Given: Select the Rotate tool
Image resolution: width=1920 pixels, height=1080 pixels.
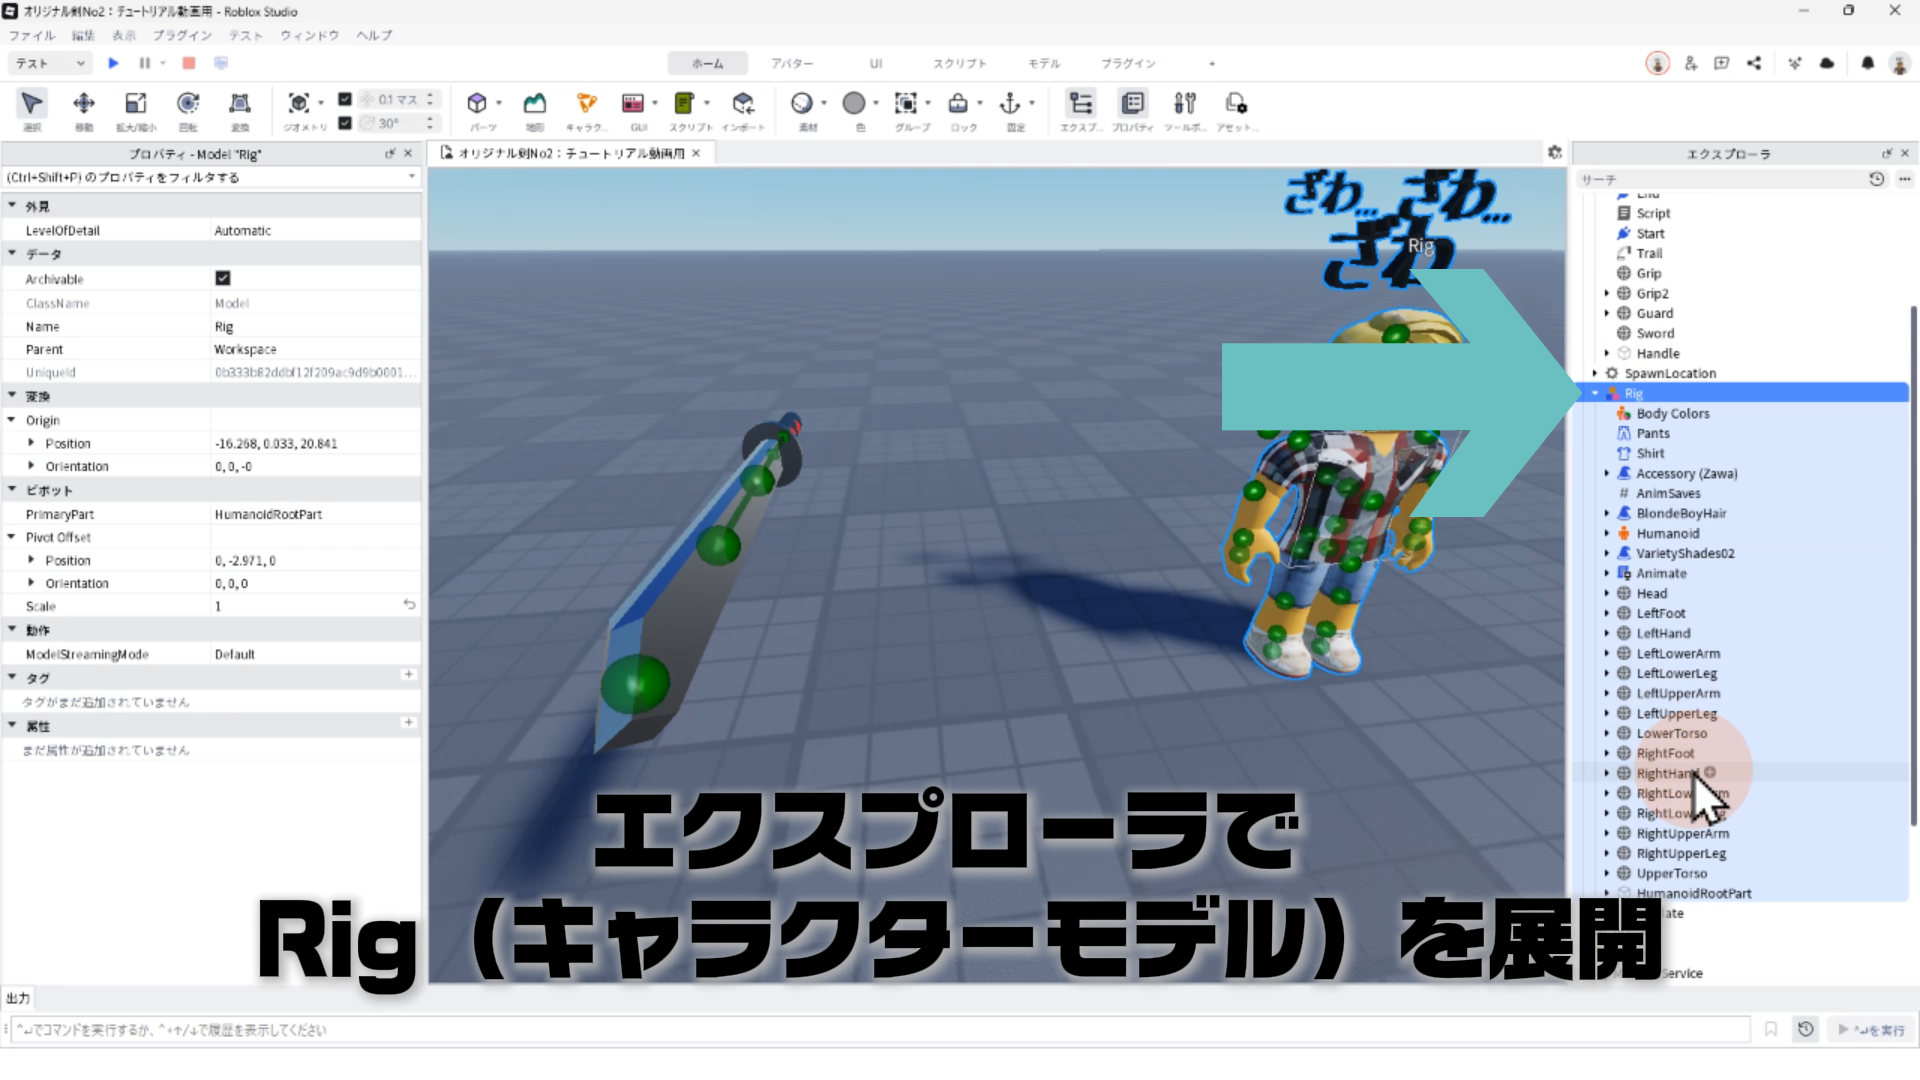Looking at the screenshot, I should tap(187, 103).
